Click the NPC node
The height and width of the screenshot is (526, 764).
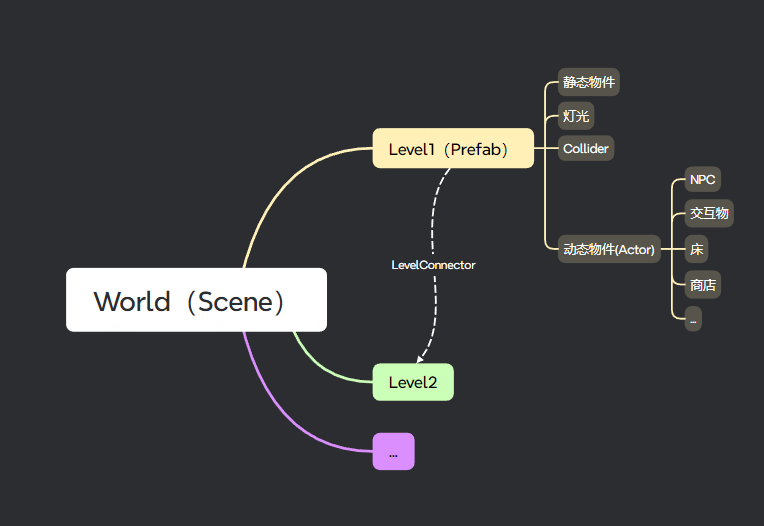point(702,180)
